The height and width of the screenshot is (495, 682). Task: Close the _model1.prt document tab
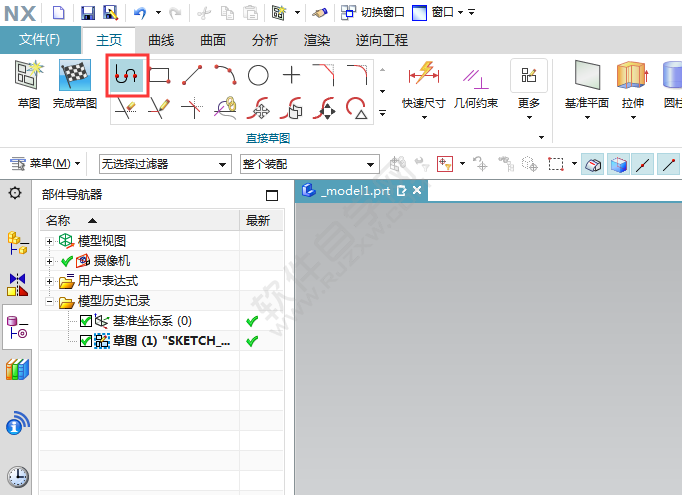tap(417, 190)
